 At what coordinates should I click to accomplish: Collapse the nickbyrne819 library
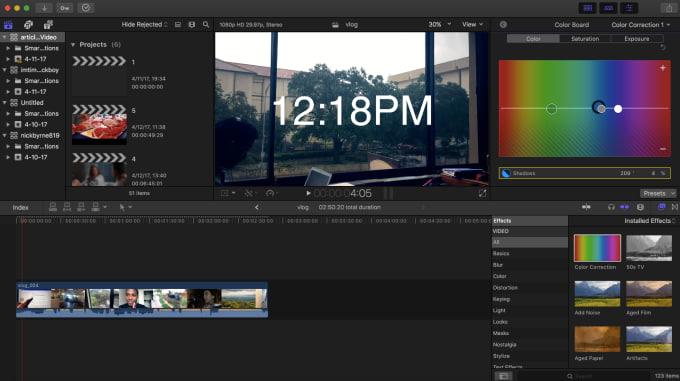(4, 136)
